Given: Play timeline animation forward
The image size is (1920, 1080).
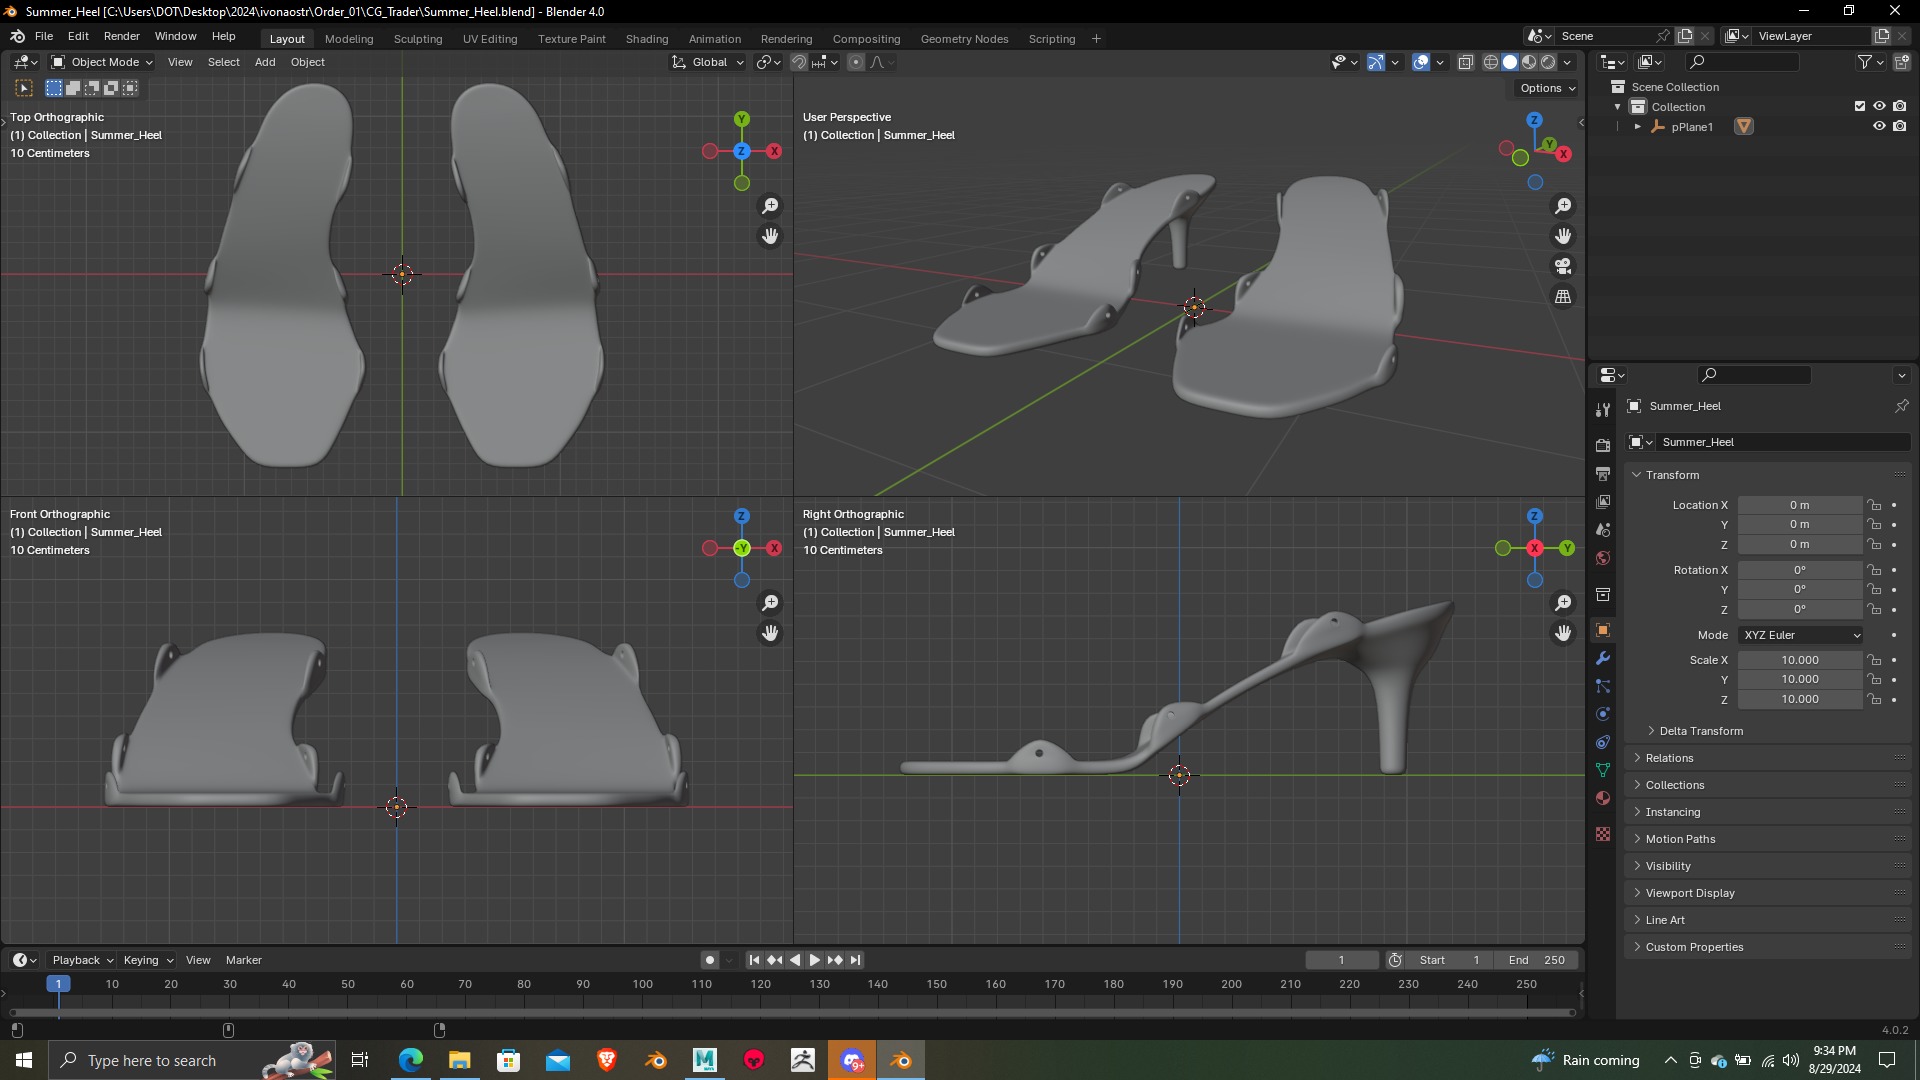Looking at the screenshot, I should [x=815, y=960].
